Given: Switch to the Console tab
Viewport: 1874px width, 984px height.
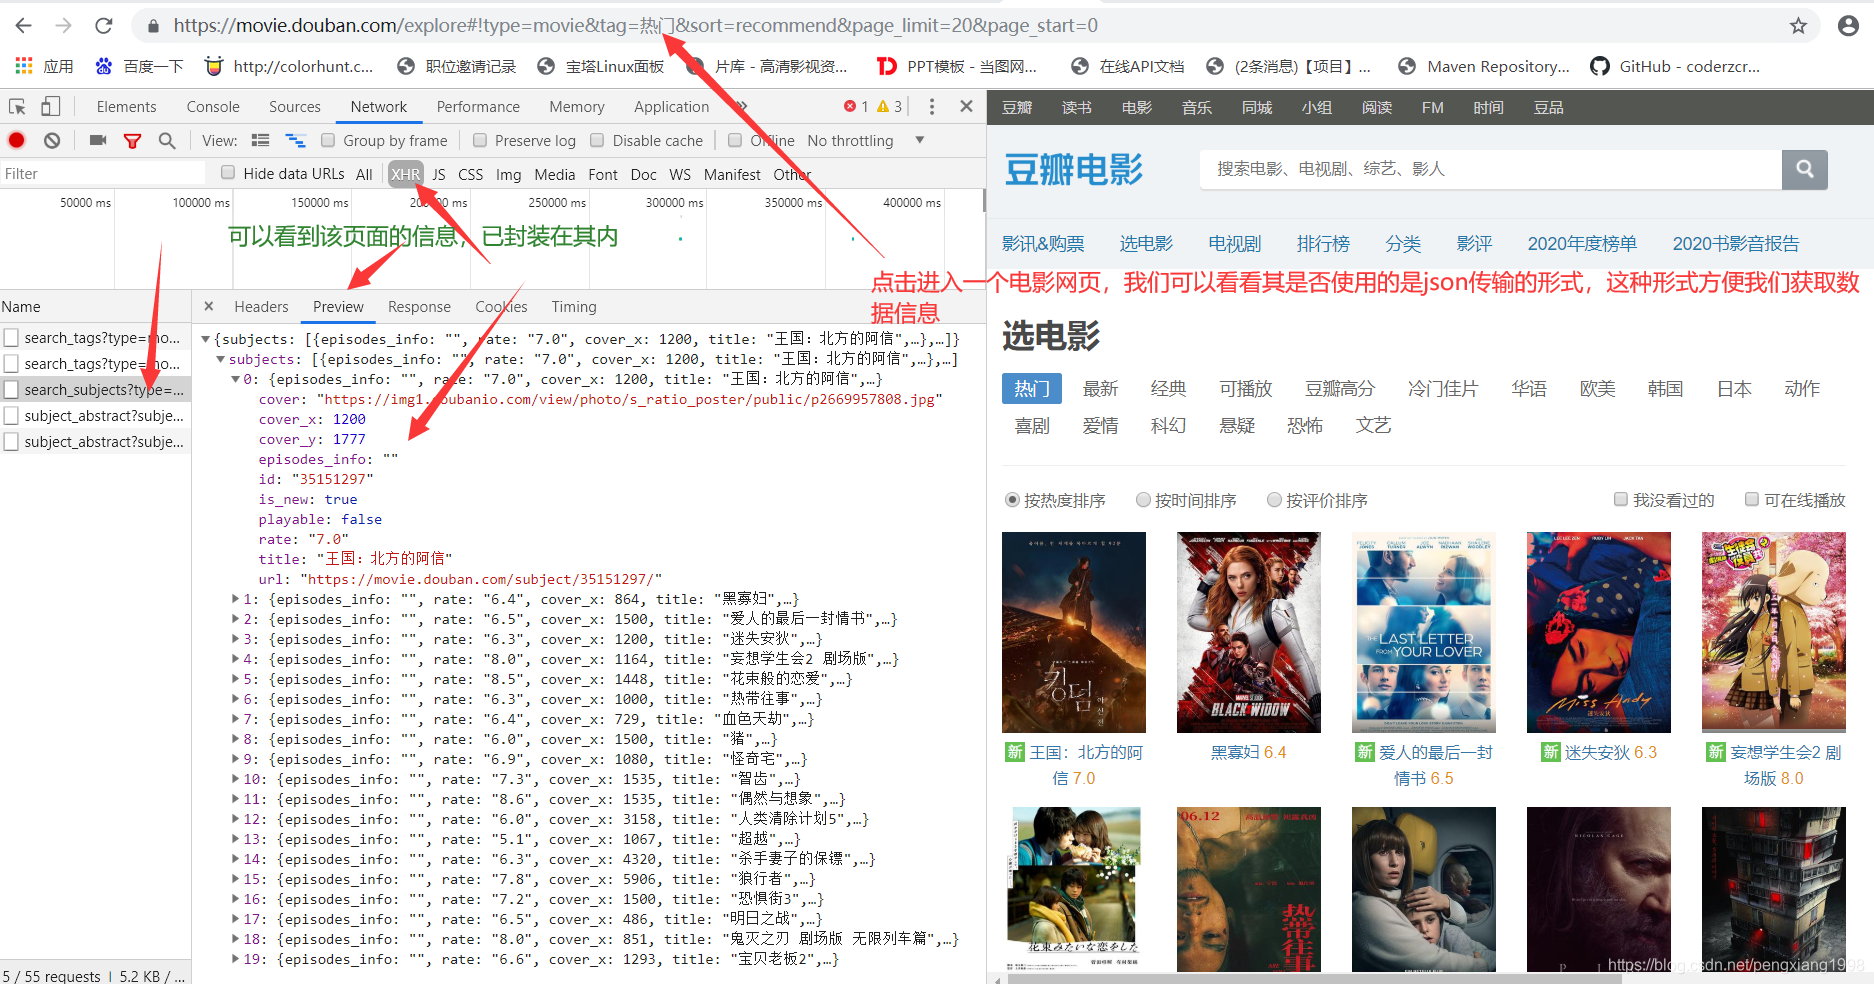Looking at the screenshot, I should point(213,107).
